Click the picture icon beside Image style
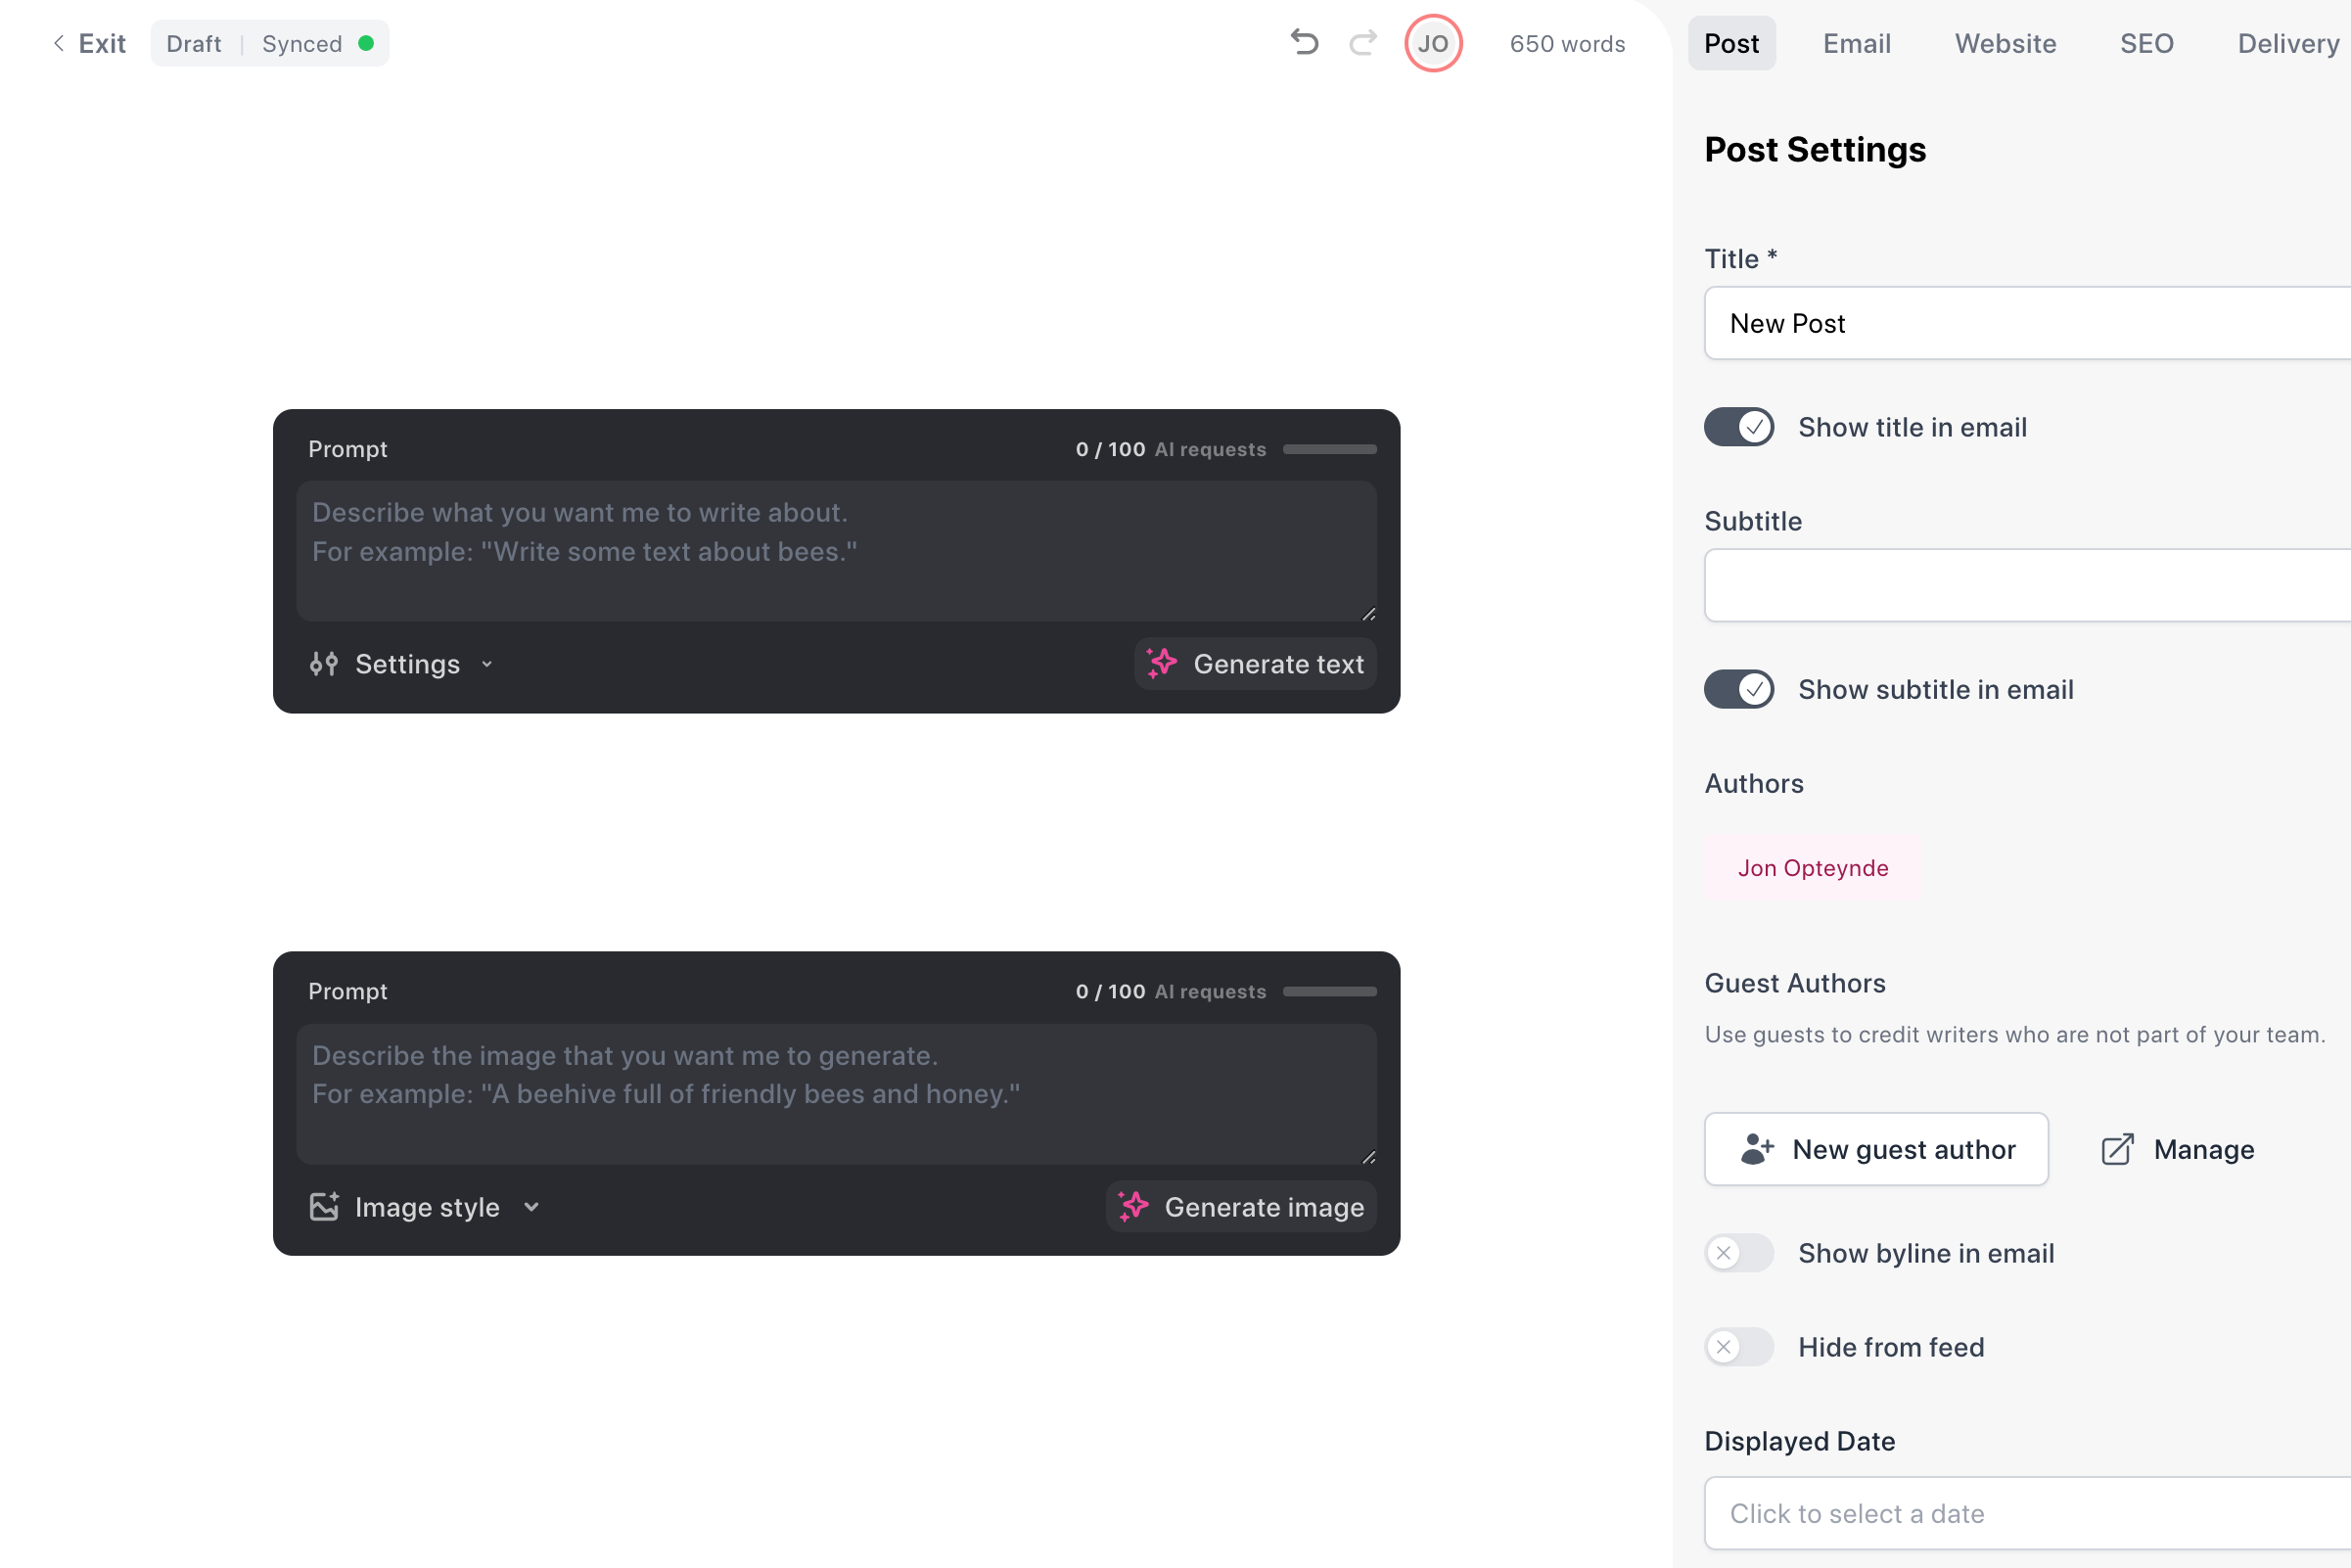 [324, 1206]
